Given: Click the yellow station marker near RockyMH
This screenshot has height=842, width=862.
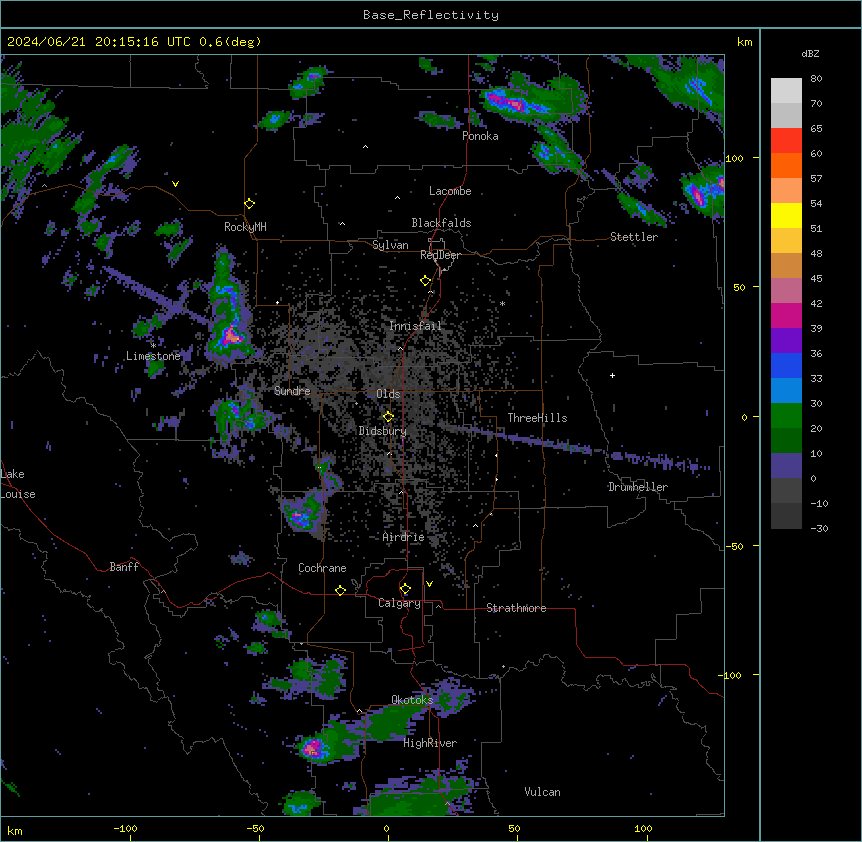Looking at the screenshot, I should (x=250, y=204).
